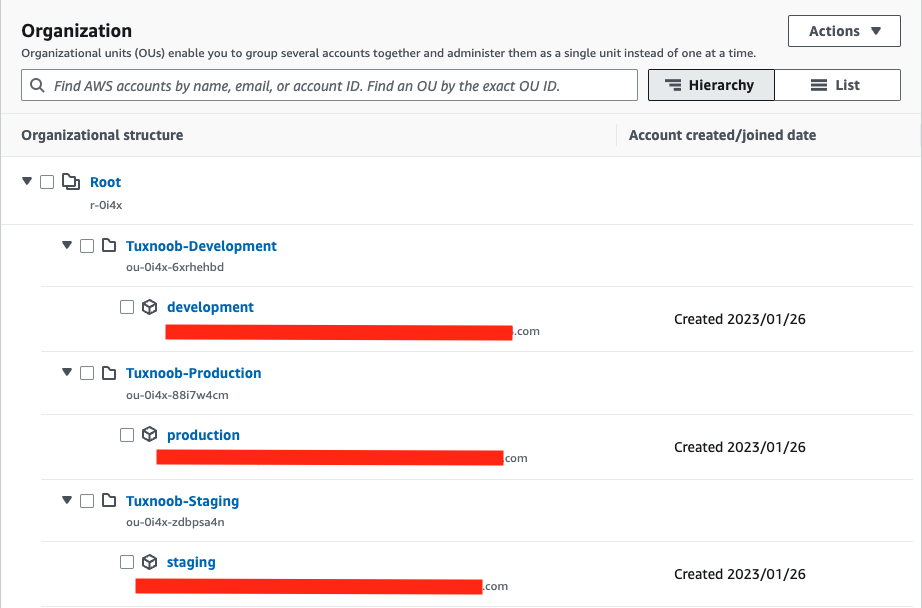This screenshot has height=608, width=922.
Task: Focus the account search input field
Action: coord(340,86)
